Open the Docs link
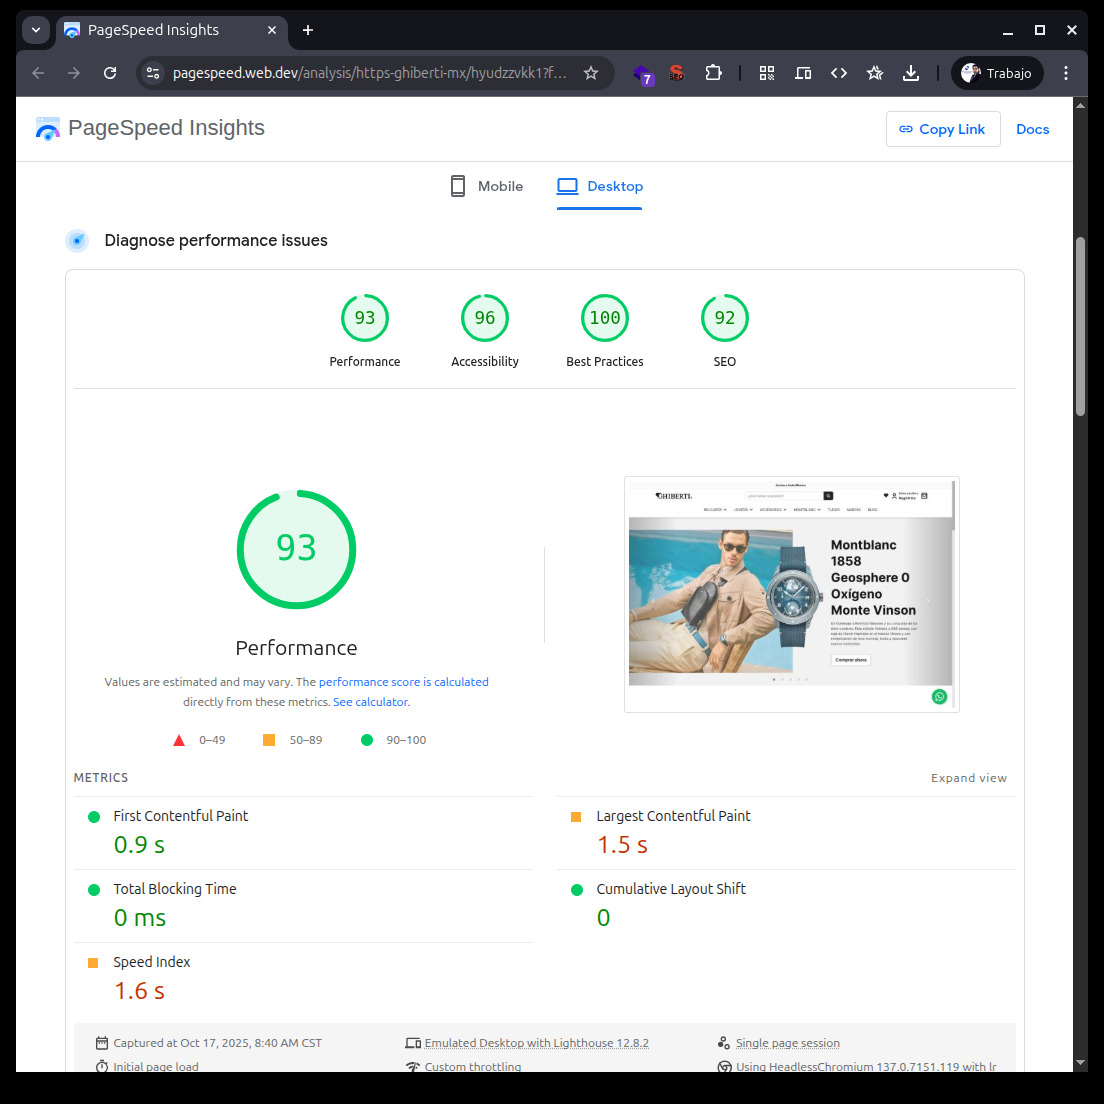The height and width of the screenshot is (1104, 1104). (x=1032, y=129)
